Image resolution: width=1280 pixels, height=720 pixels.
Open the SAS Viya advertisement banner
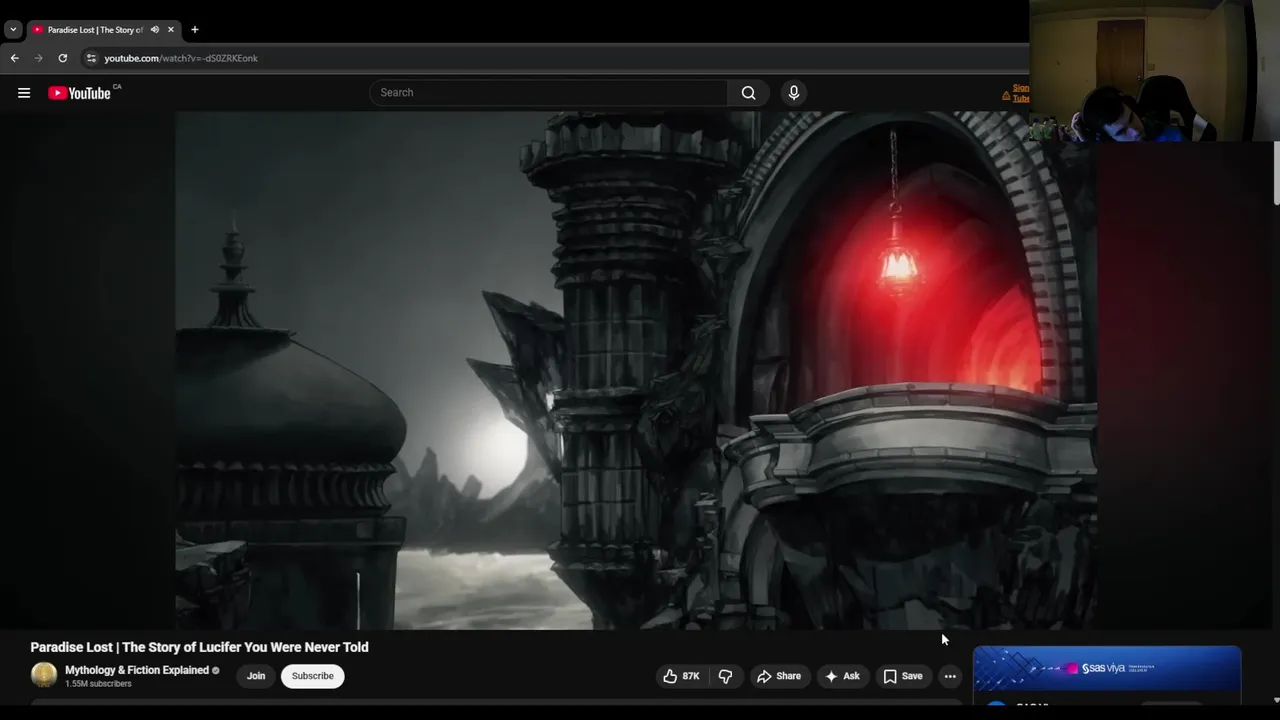[x=1107, y=668]
